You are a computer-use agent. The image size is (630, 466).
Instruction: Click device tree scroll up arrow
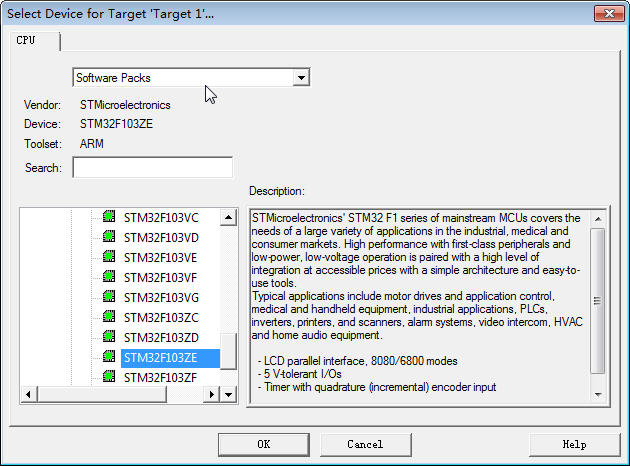(228, 218)
